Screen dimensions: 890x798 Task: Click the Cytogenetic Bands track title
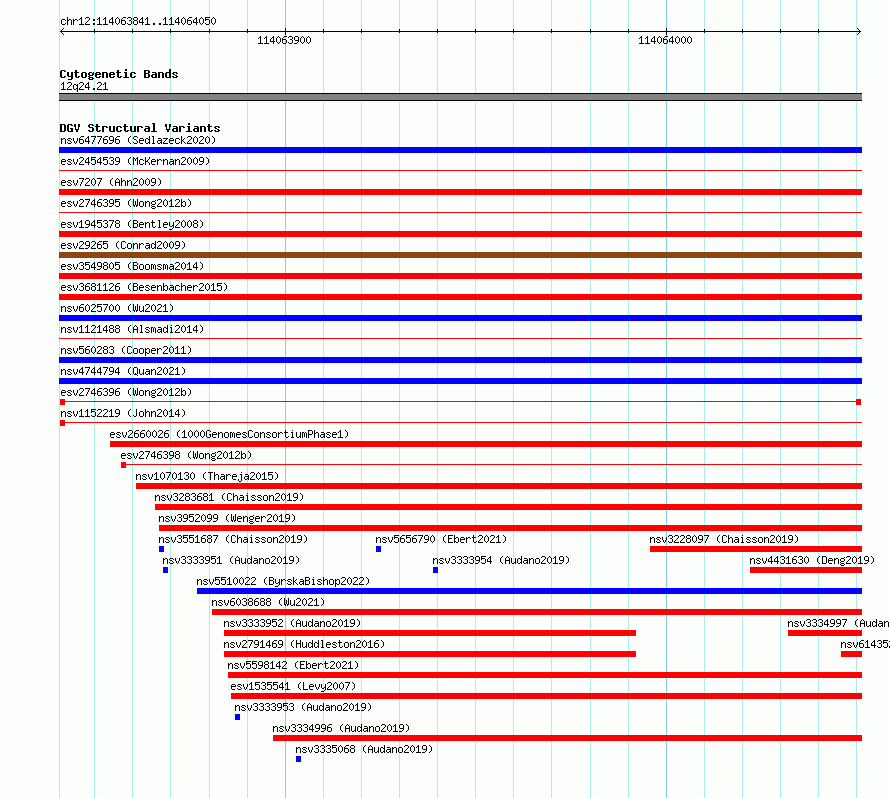point(119,74)
